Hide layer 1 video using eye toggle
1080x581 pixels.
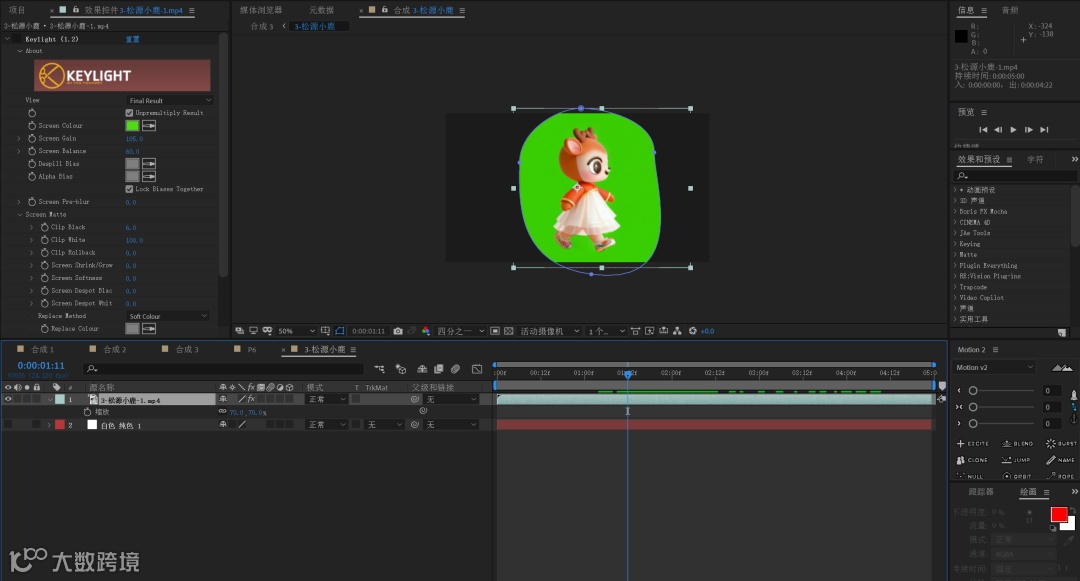[x=8, y=399]
